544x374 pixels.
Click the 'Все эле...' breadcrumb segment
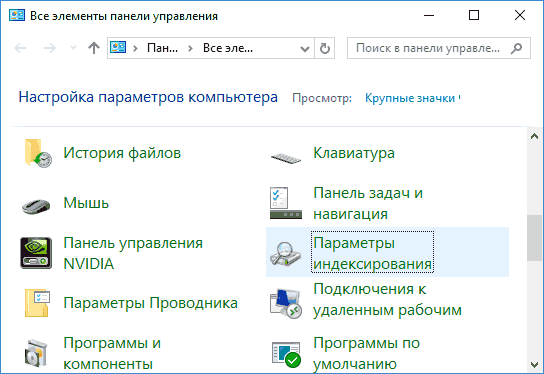point(228,48)
